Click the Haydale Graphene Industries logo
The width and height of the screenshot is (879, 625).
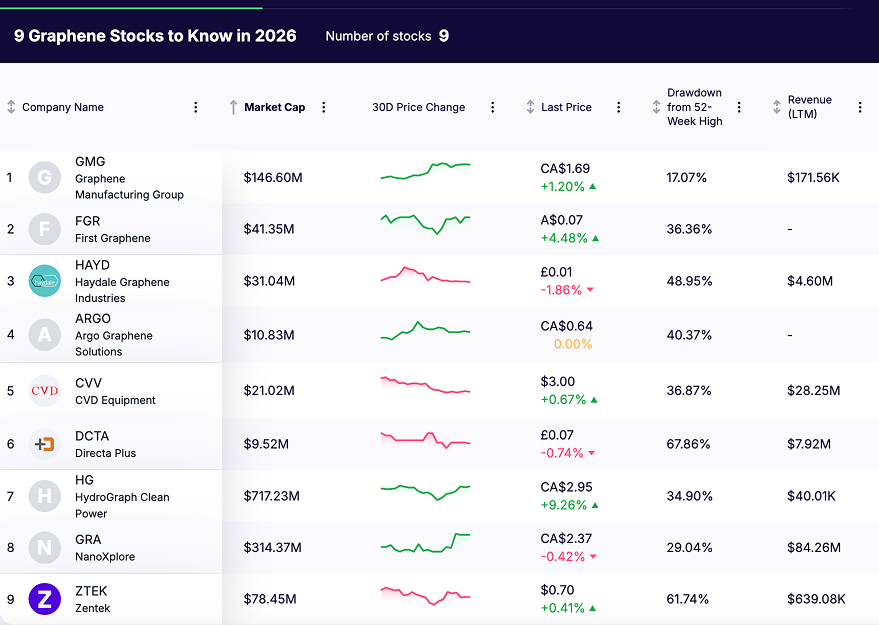(x=45, y=281)
